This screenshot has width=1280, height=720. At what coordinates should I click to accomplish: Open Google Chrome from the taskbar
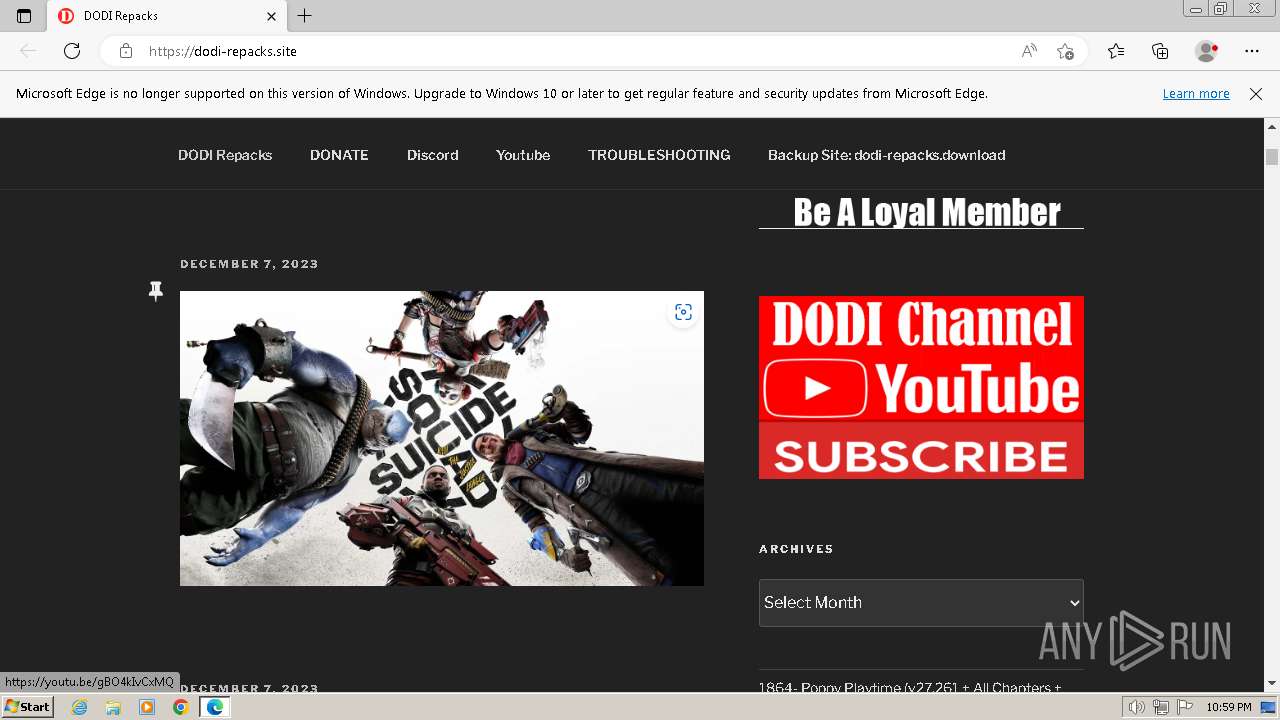180,707
